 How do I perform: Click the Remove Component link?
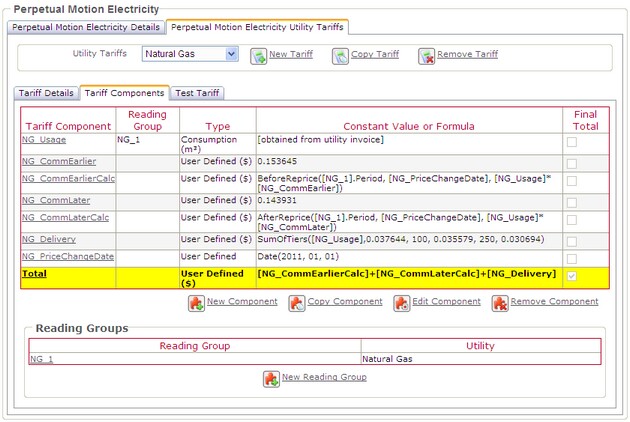[554, 301]
